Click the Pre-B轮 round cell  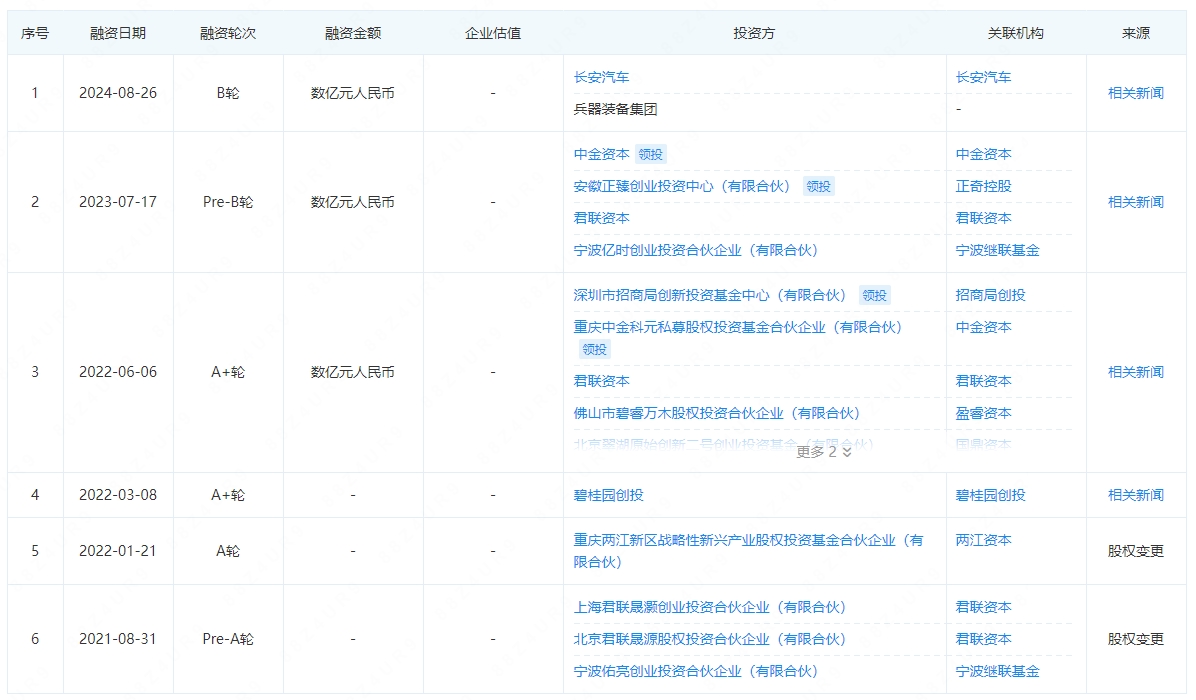(x=227, y=202)
